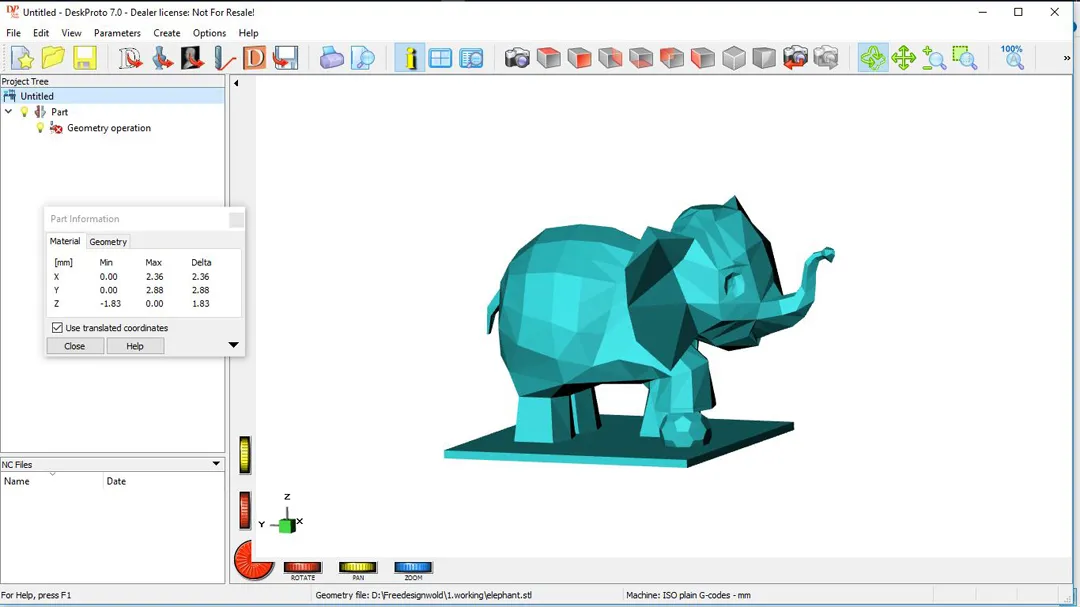Click the Save project floppy disk icon
Image resolution: width=1080 pixels, height=607 pixels.
(84, 58)
